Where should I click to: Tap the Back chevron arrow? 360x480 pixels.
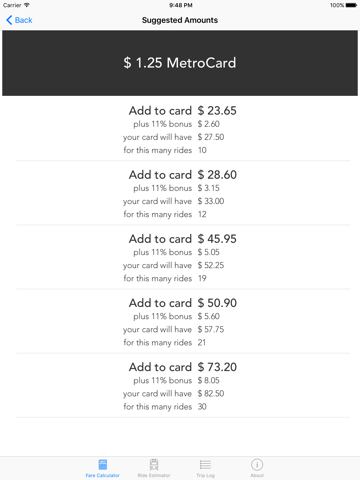click(9, 20)
